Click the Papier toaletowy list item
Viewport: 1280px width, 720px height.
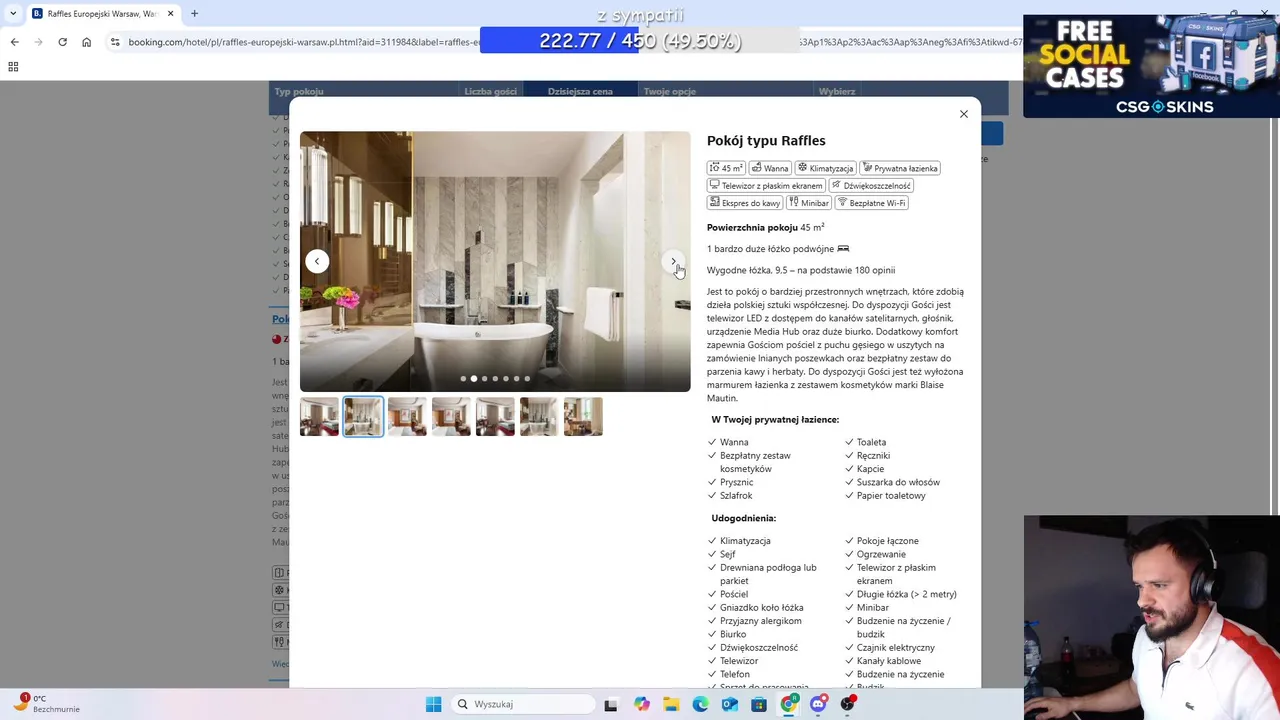tap(891, 495)
